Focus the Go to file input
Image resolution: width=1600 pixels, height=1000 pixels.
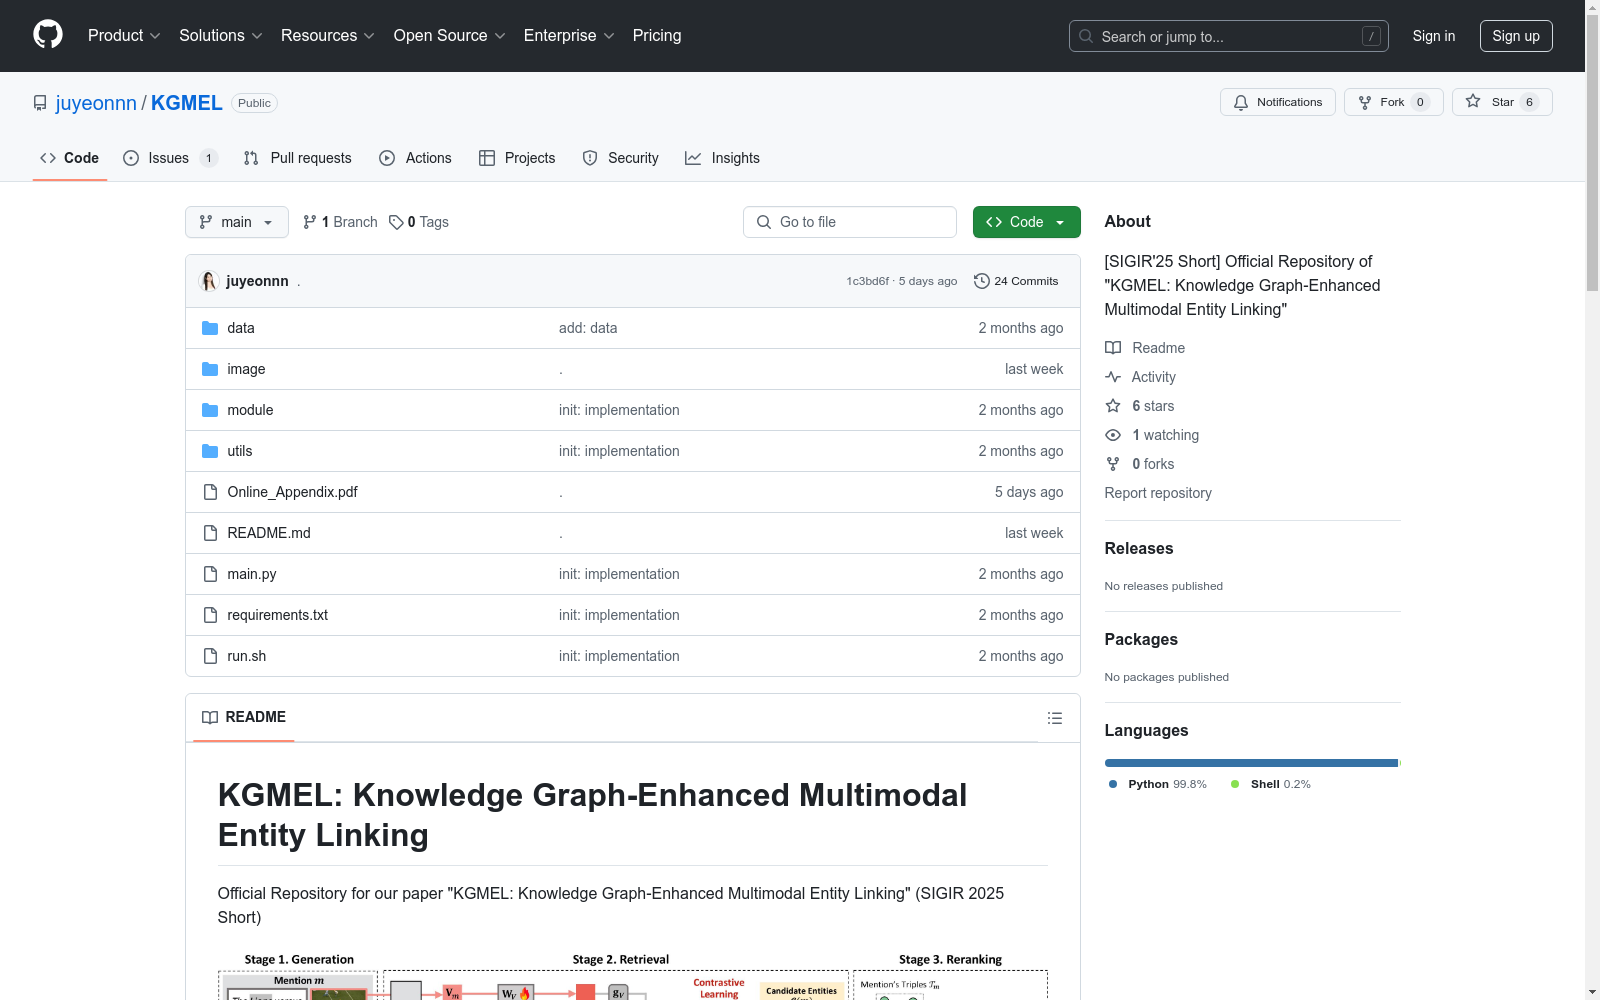(850, 222)
